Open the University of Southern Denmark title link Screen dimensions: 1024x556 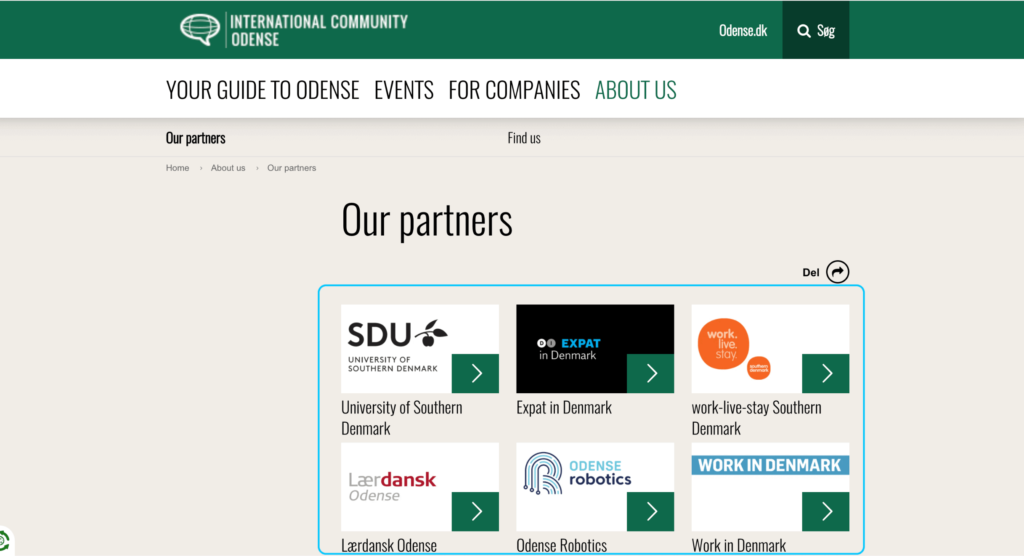click(x=402, y=417)
